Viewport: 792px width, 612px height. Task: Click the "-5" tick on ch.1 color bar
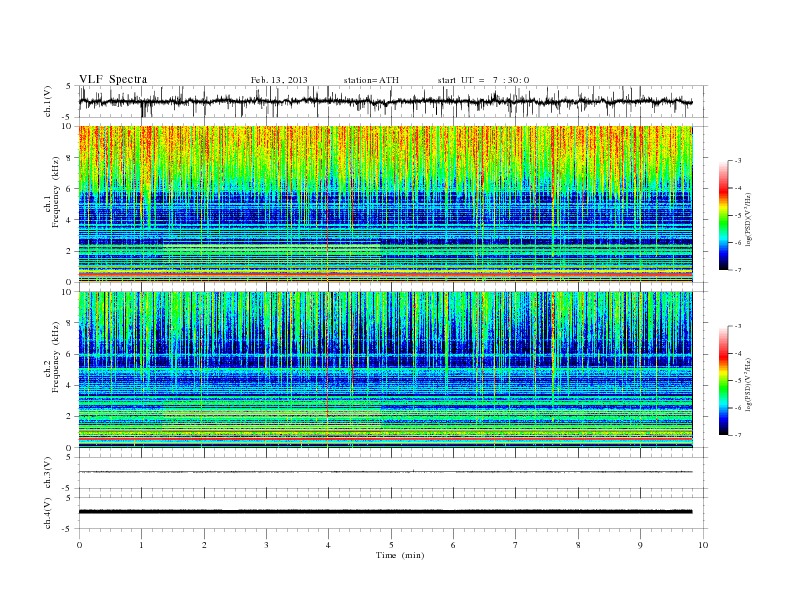coord(737,215)
